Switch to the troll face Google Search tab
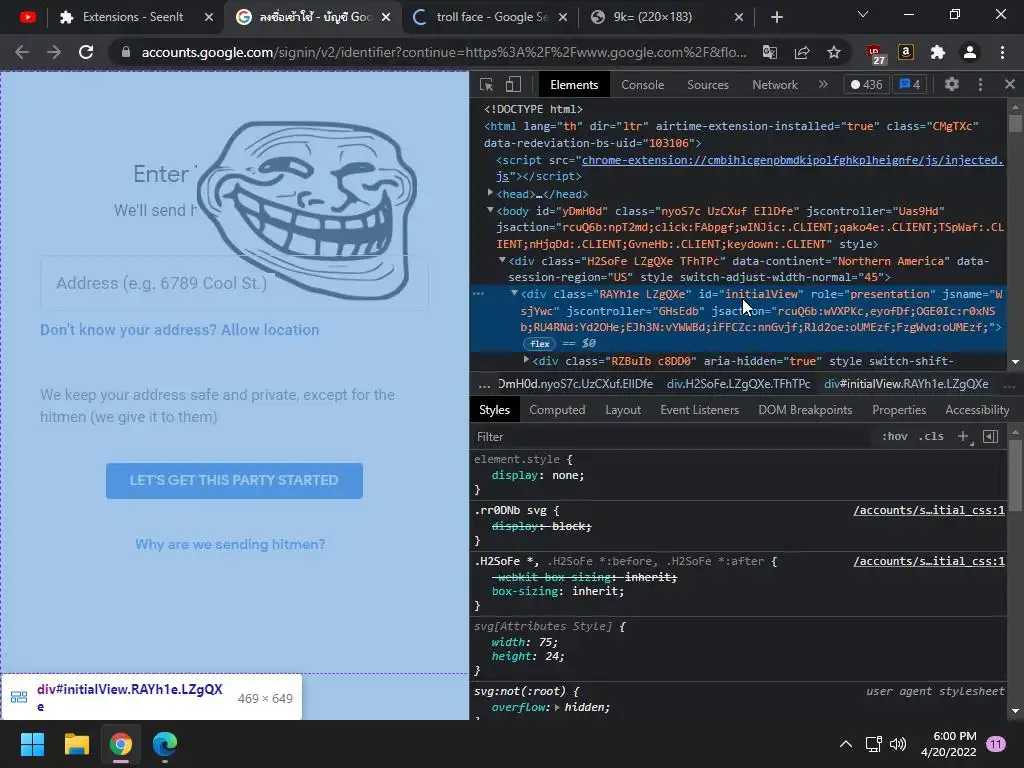Screen dimensions: 1024x768 pyautogui.click(x=491, y=17)
